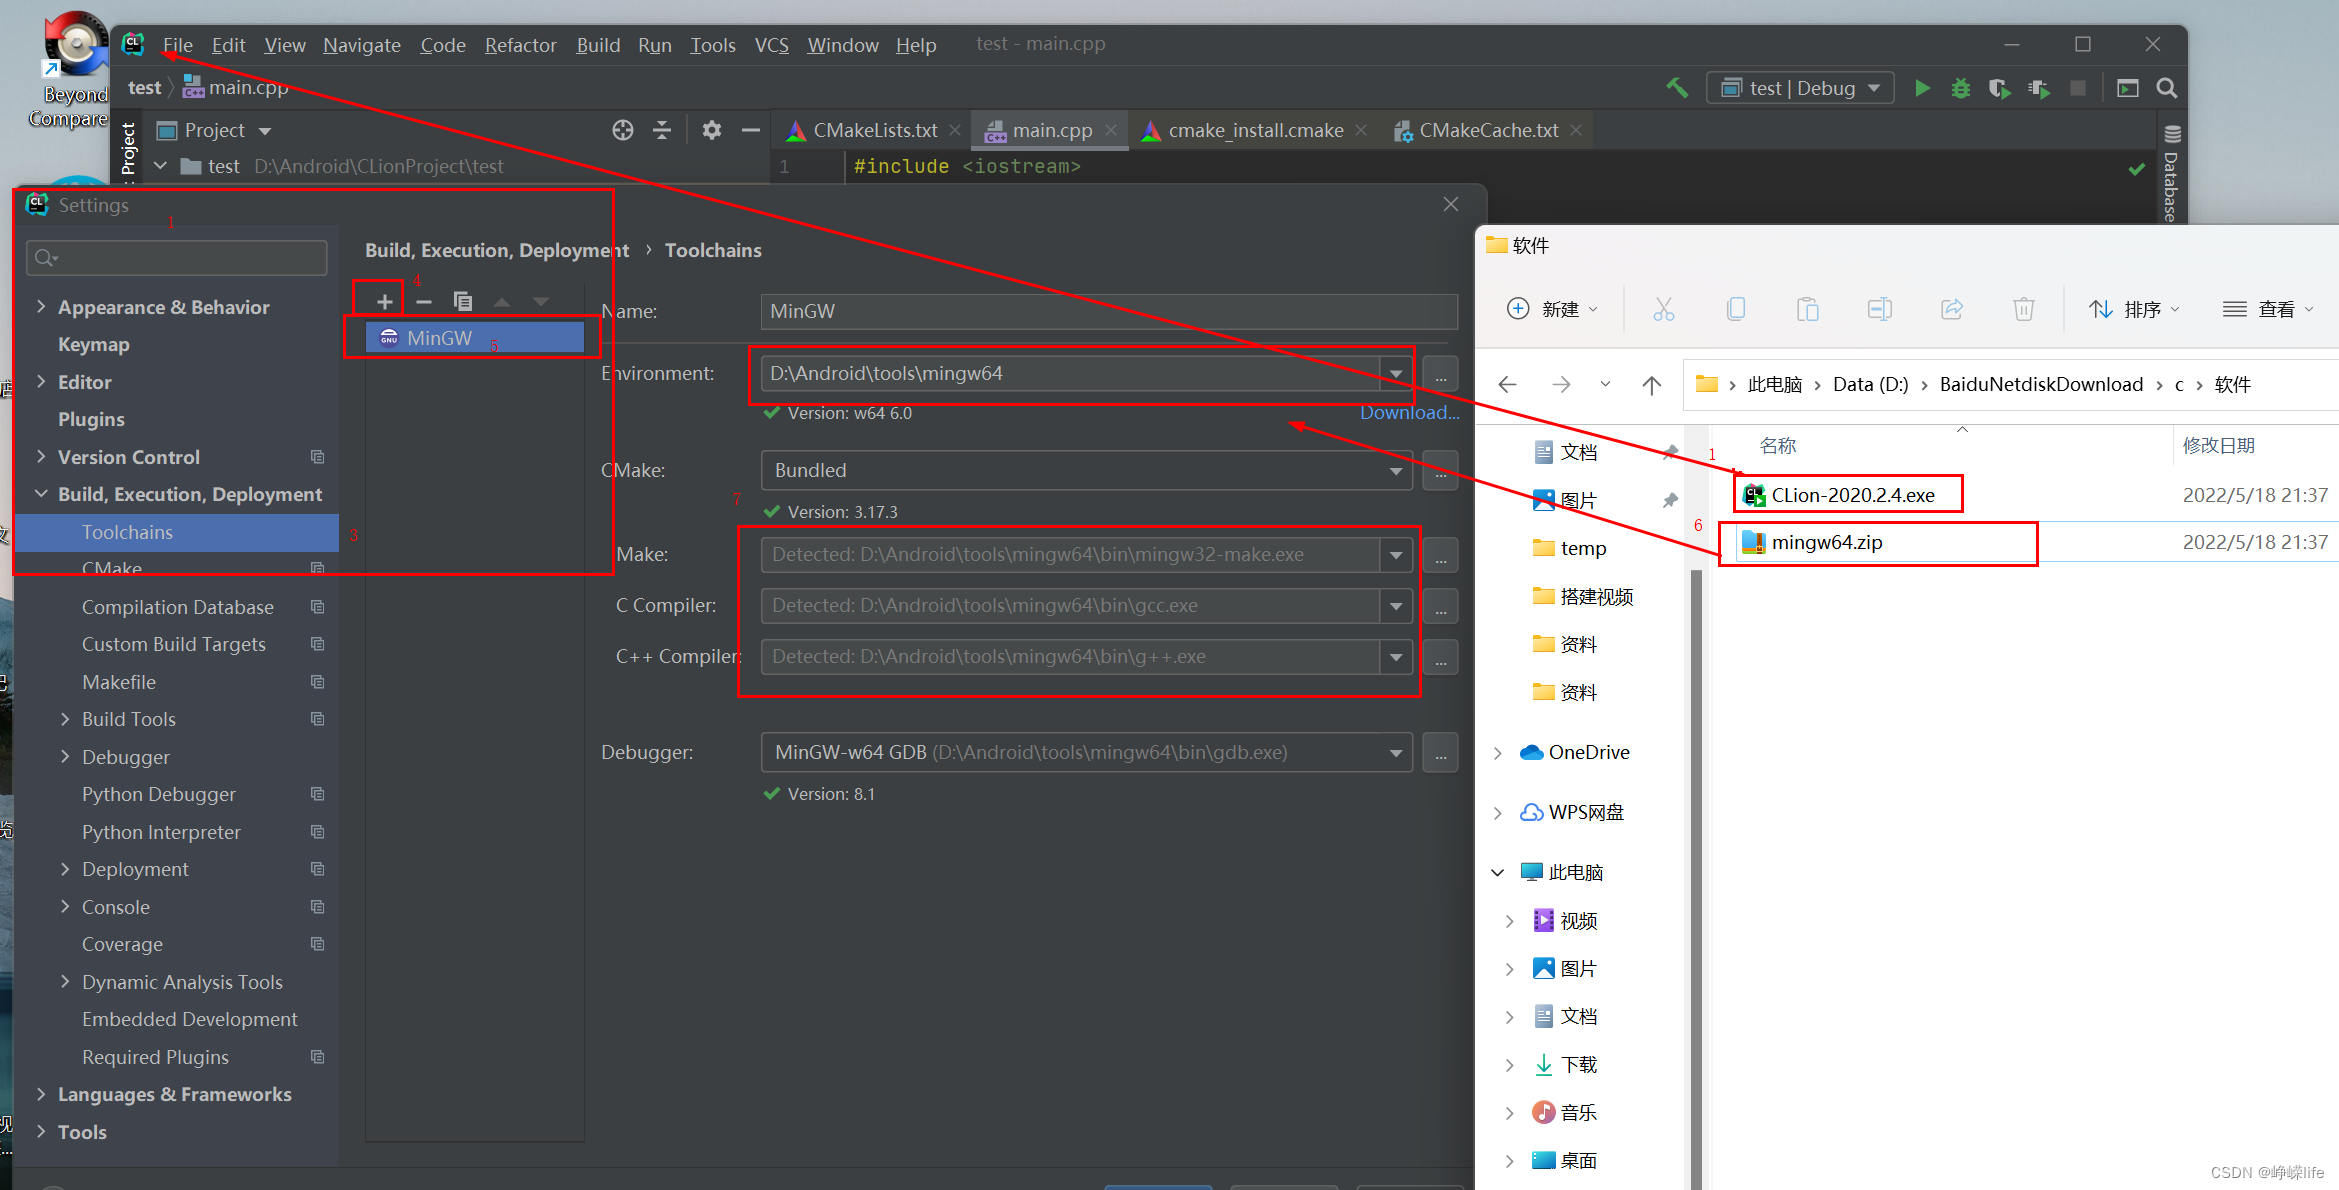The height and width of the screenshot is (1190, 2339).
Task: Open the C Compiler dropdown
Action: pyautogui.click(x=1396, y=606)
